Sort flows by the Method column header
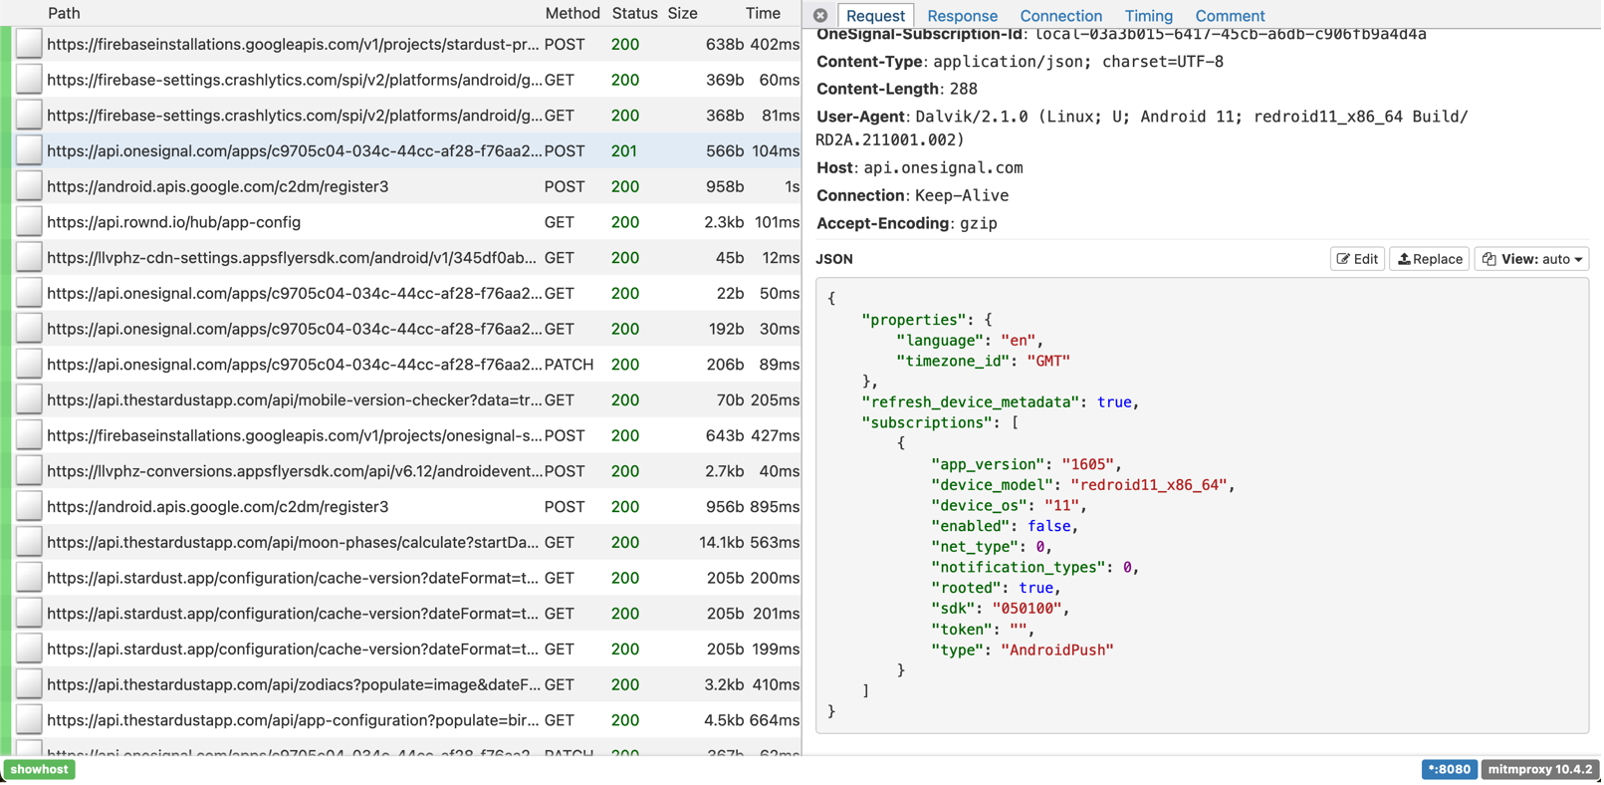 pyautogui.click(x=572, y=13)
